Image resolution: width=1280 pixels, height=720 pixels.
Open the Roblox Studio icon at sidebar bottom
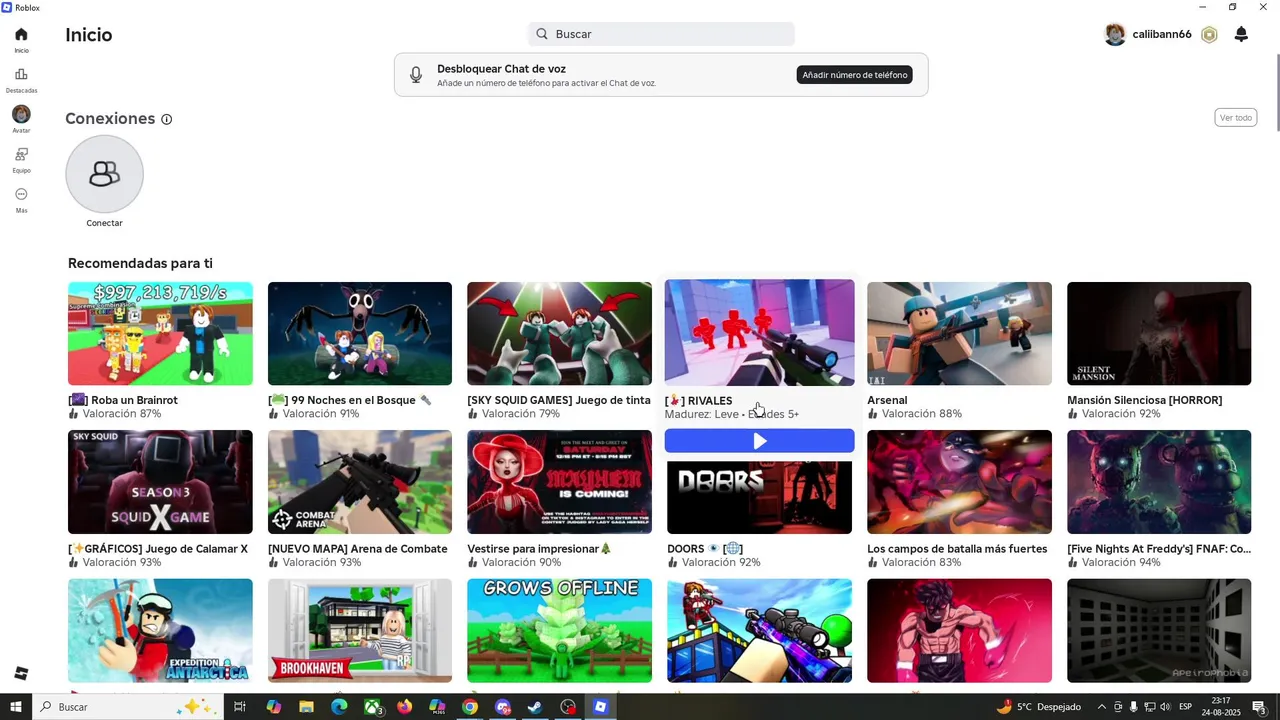pos(21,674)
